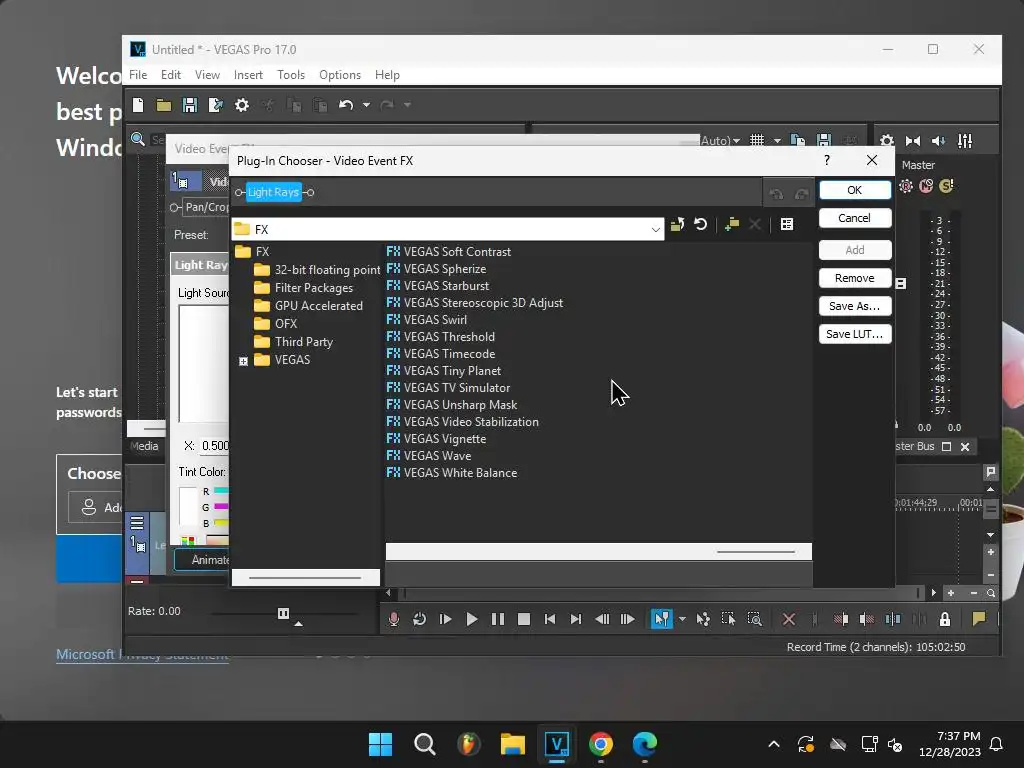Toggle the Lock Event padlock icon

click(944, 619)
